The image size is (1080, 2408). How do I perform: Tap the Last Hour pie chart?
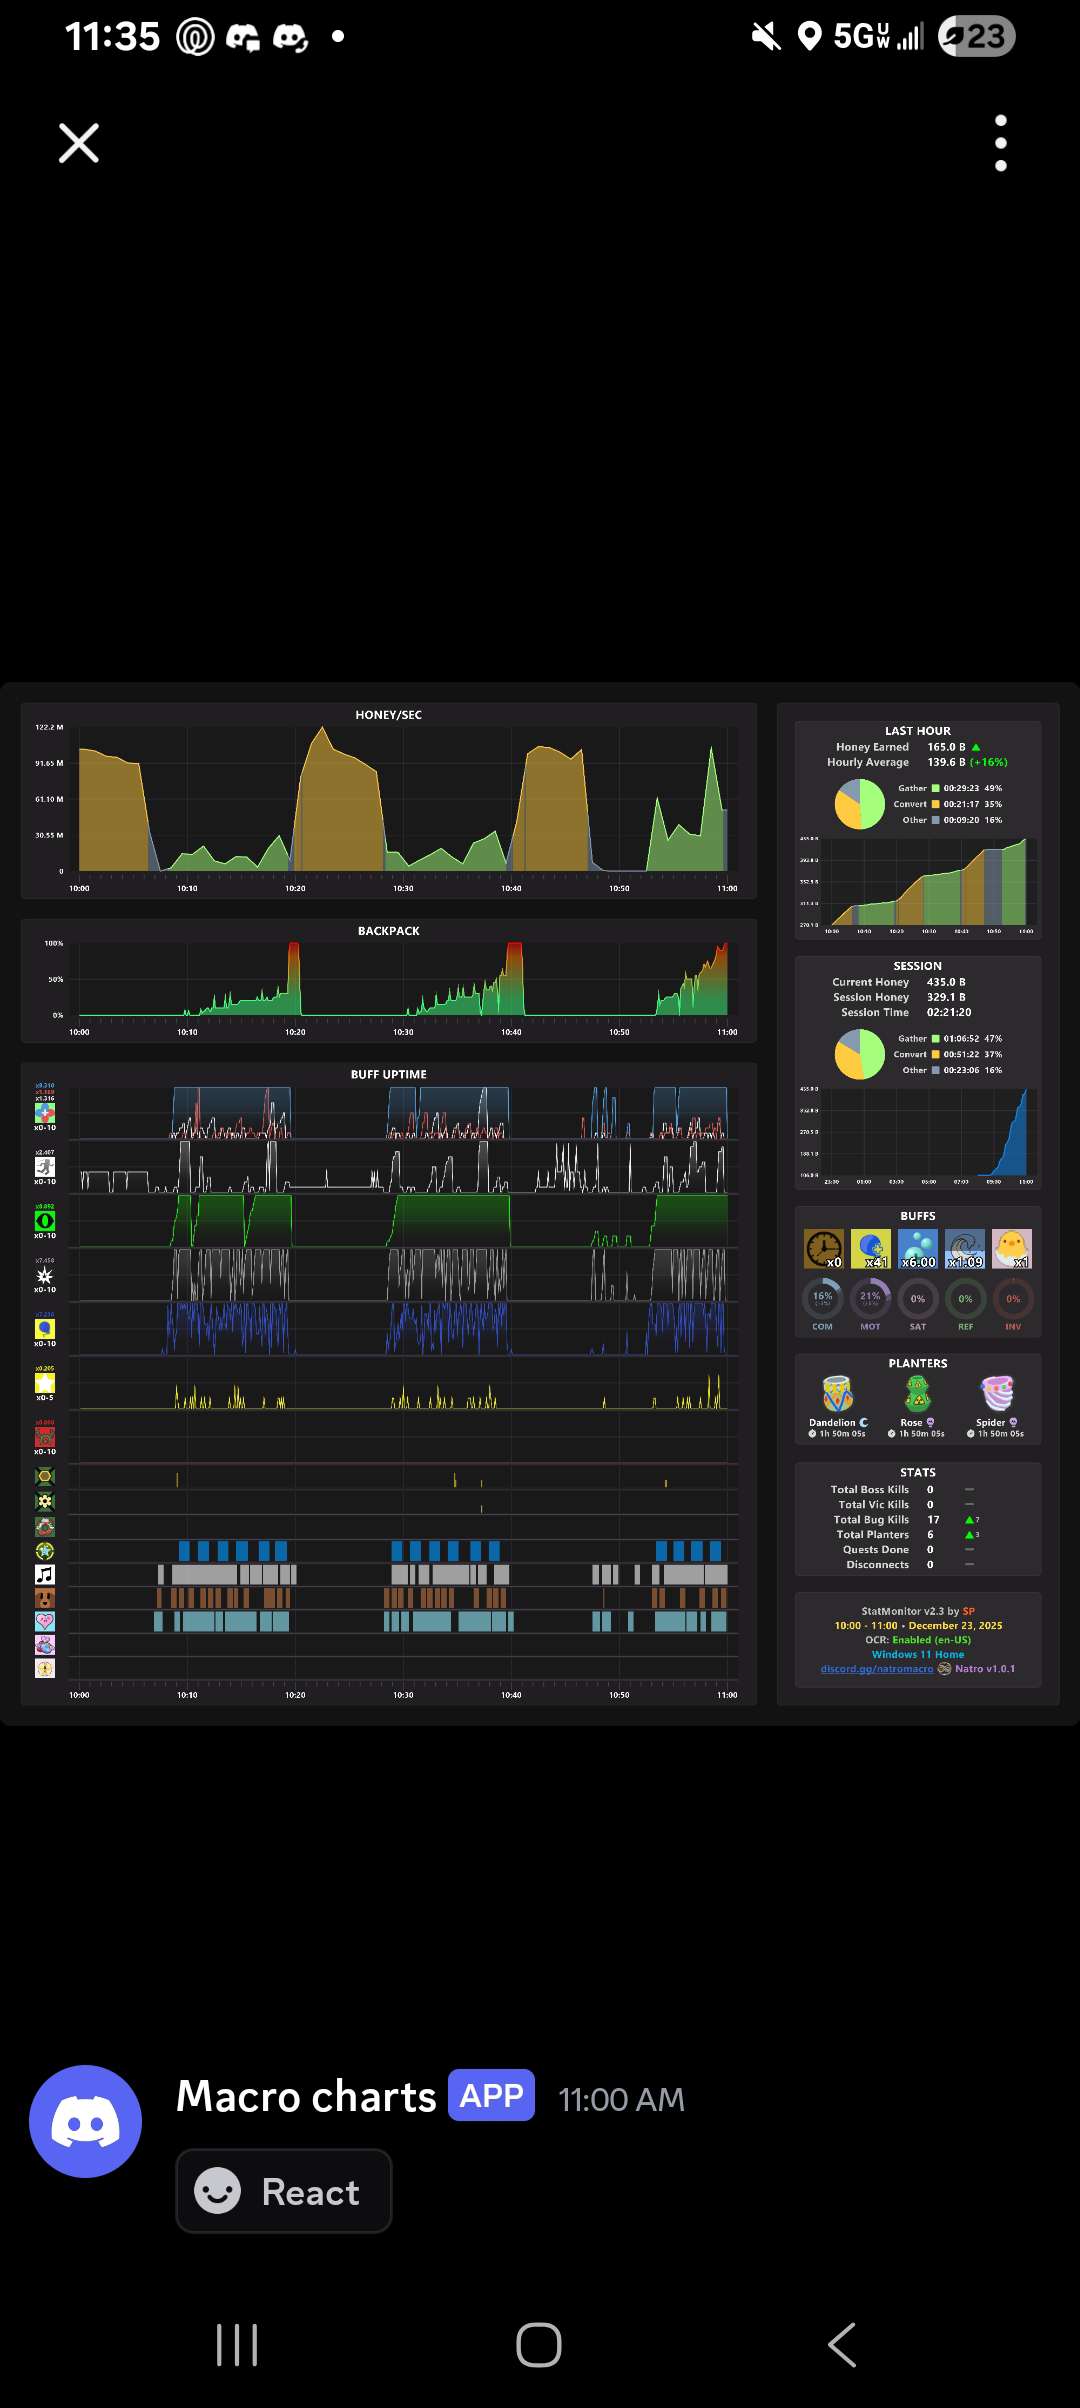[860, 804]
